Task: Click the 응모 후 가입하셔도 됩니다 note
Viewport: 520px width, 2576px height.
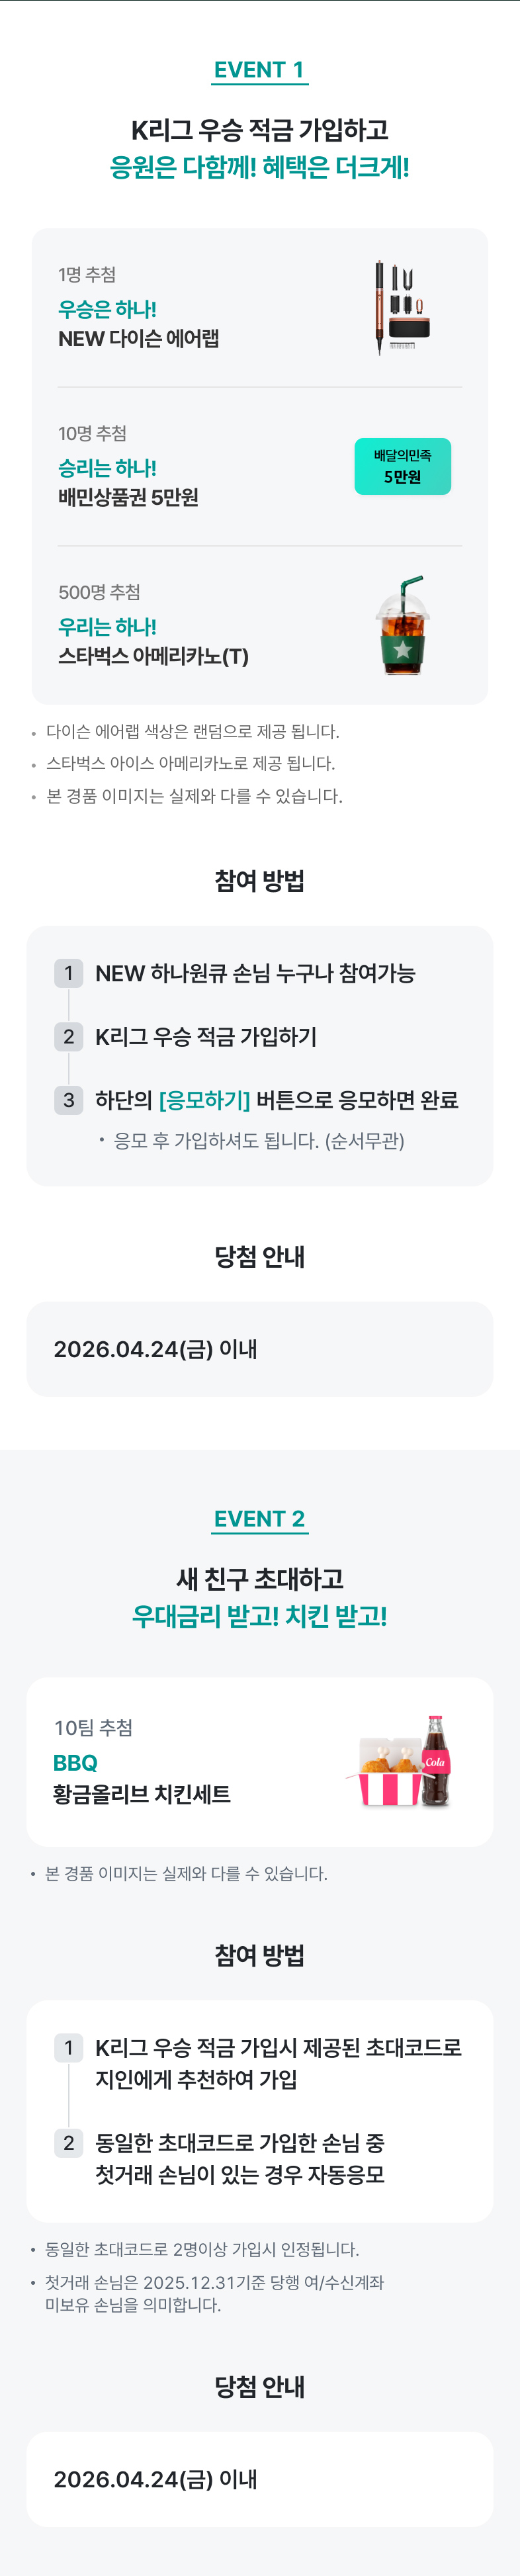Action: [x=258, y=1141]
